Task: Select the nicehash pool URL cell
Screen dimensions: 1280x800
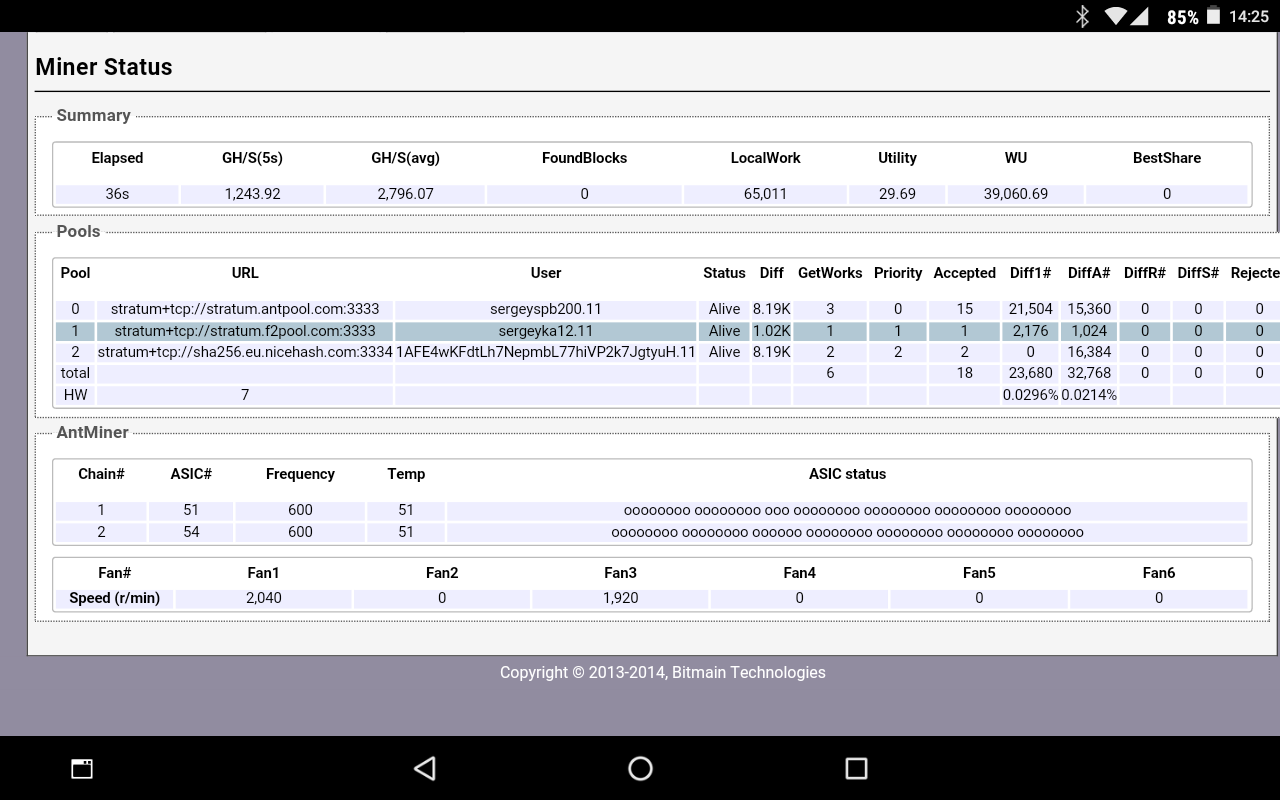Action: [245, 352]
